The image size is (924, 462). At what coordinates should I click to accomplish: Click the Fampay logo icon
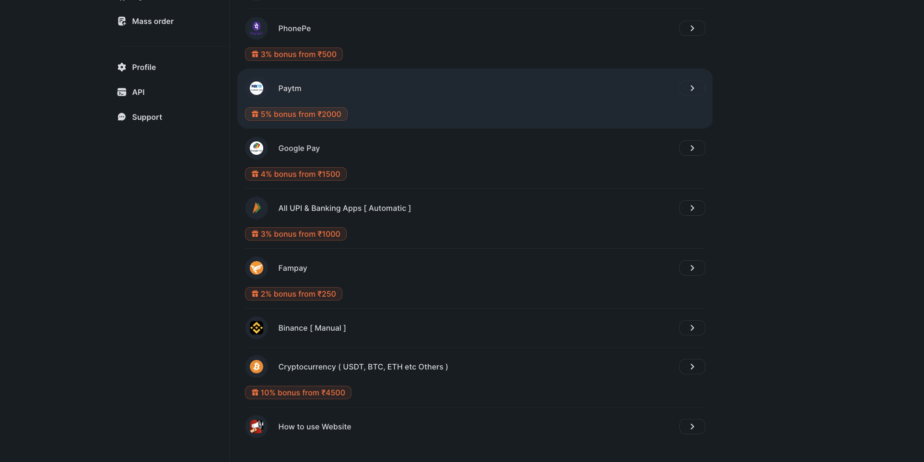point(256,268)
